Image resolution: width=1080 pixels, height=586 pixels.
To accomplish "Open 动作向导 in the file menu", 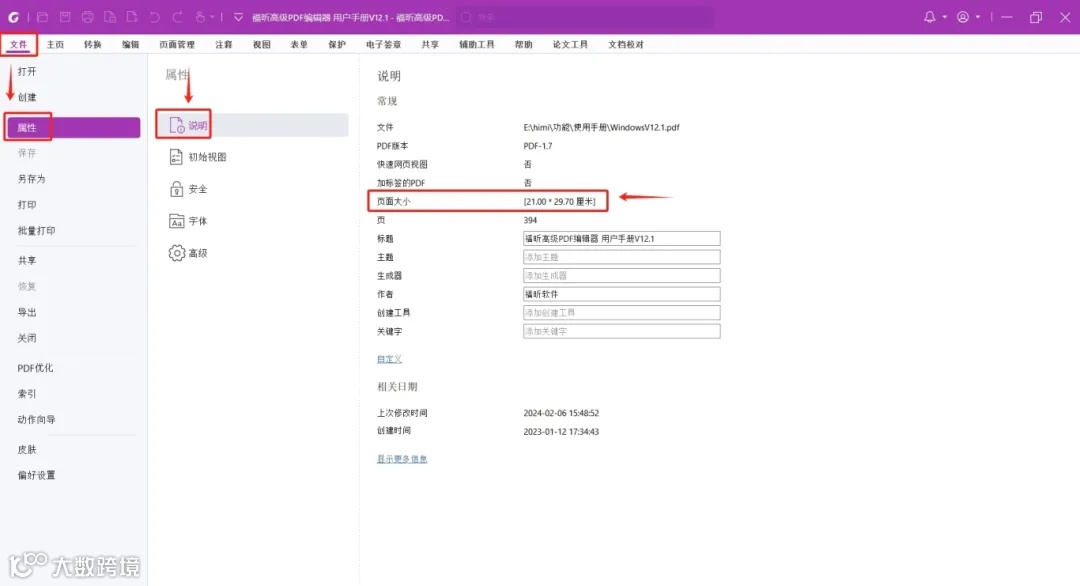I will coord(36,419).
